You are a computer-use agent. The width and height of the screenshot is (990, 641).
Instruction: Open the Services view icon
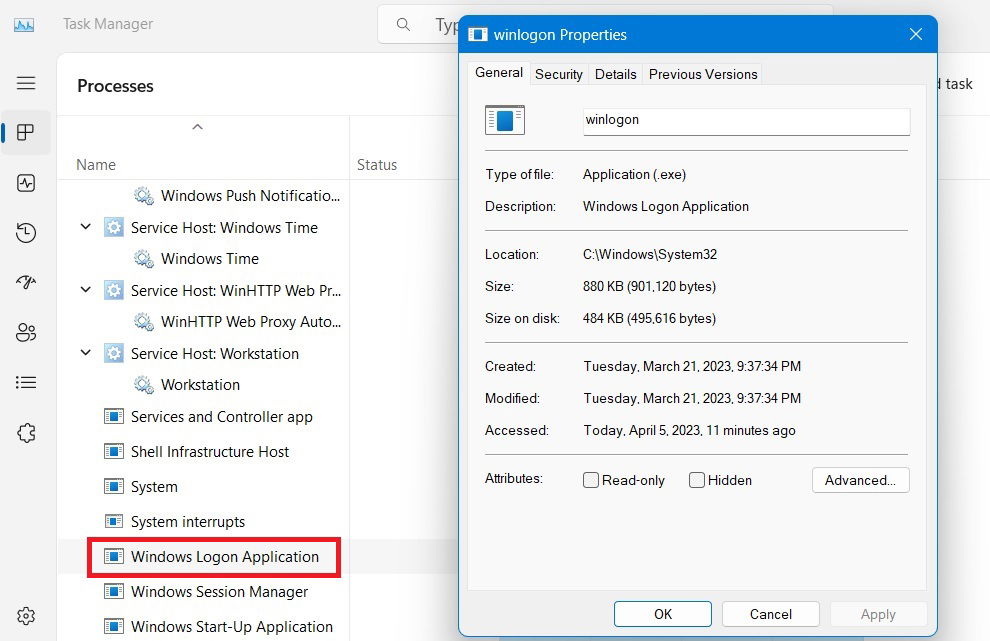(x=25, y=432)
